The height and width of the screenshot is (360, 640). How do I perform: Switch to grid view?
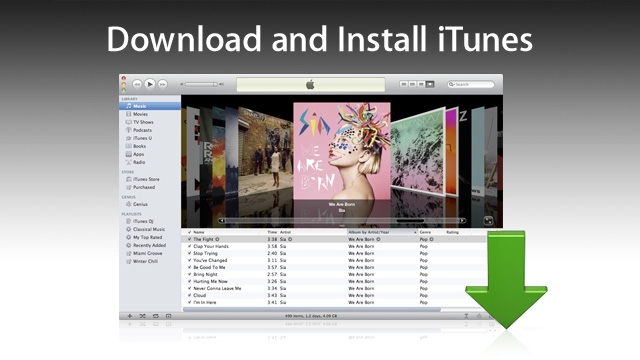421,84
